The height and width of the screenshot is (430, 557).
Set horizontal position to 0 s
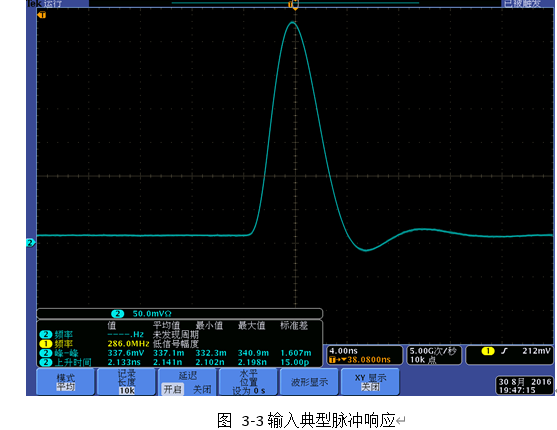pyautogui.click(x=248, y=382)
